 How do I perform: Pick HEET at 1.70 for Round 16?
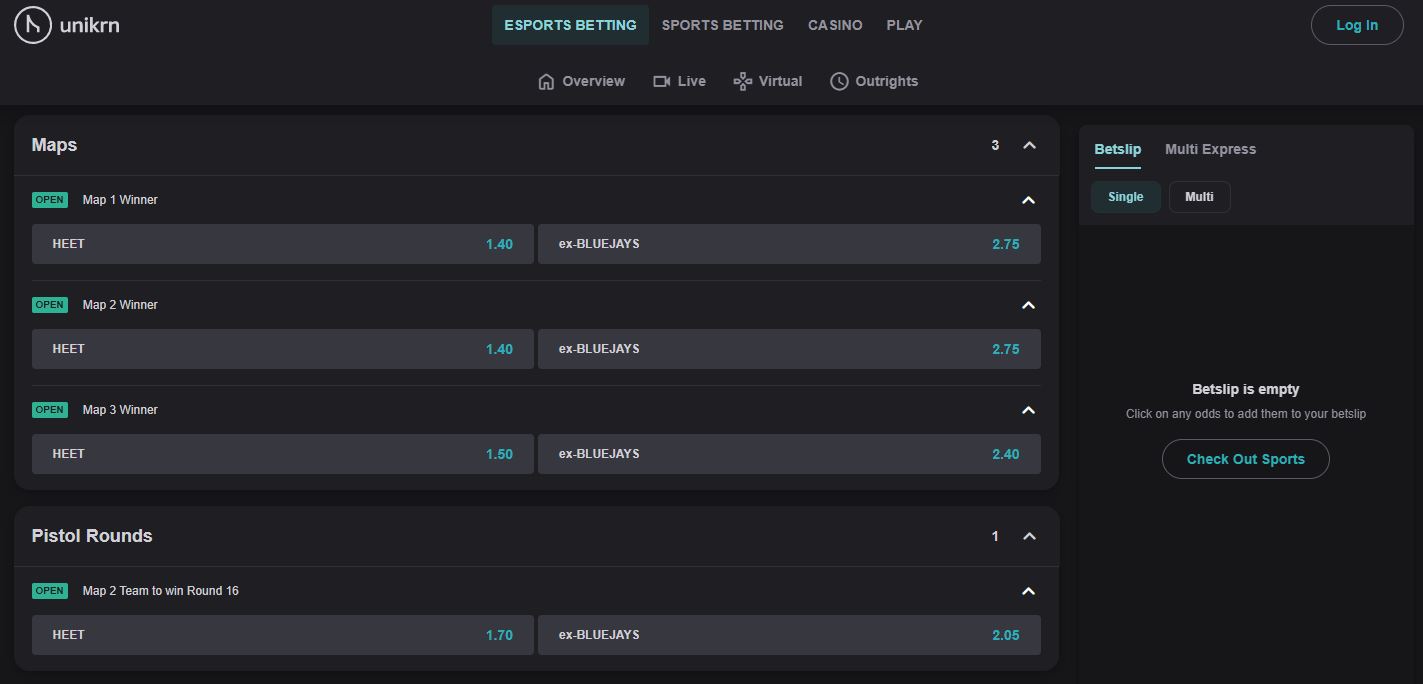click(x=283, y=635)
